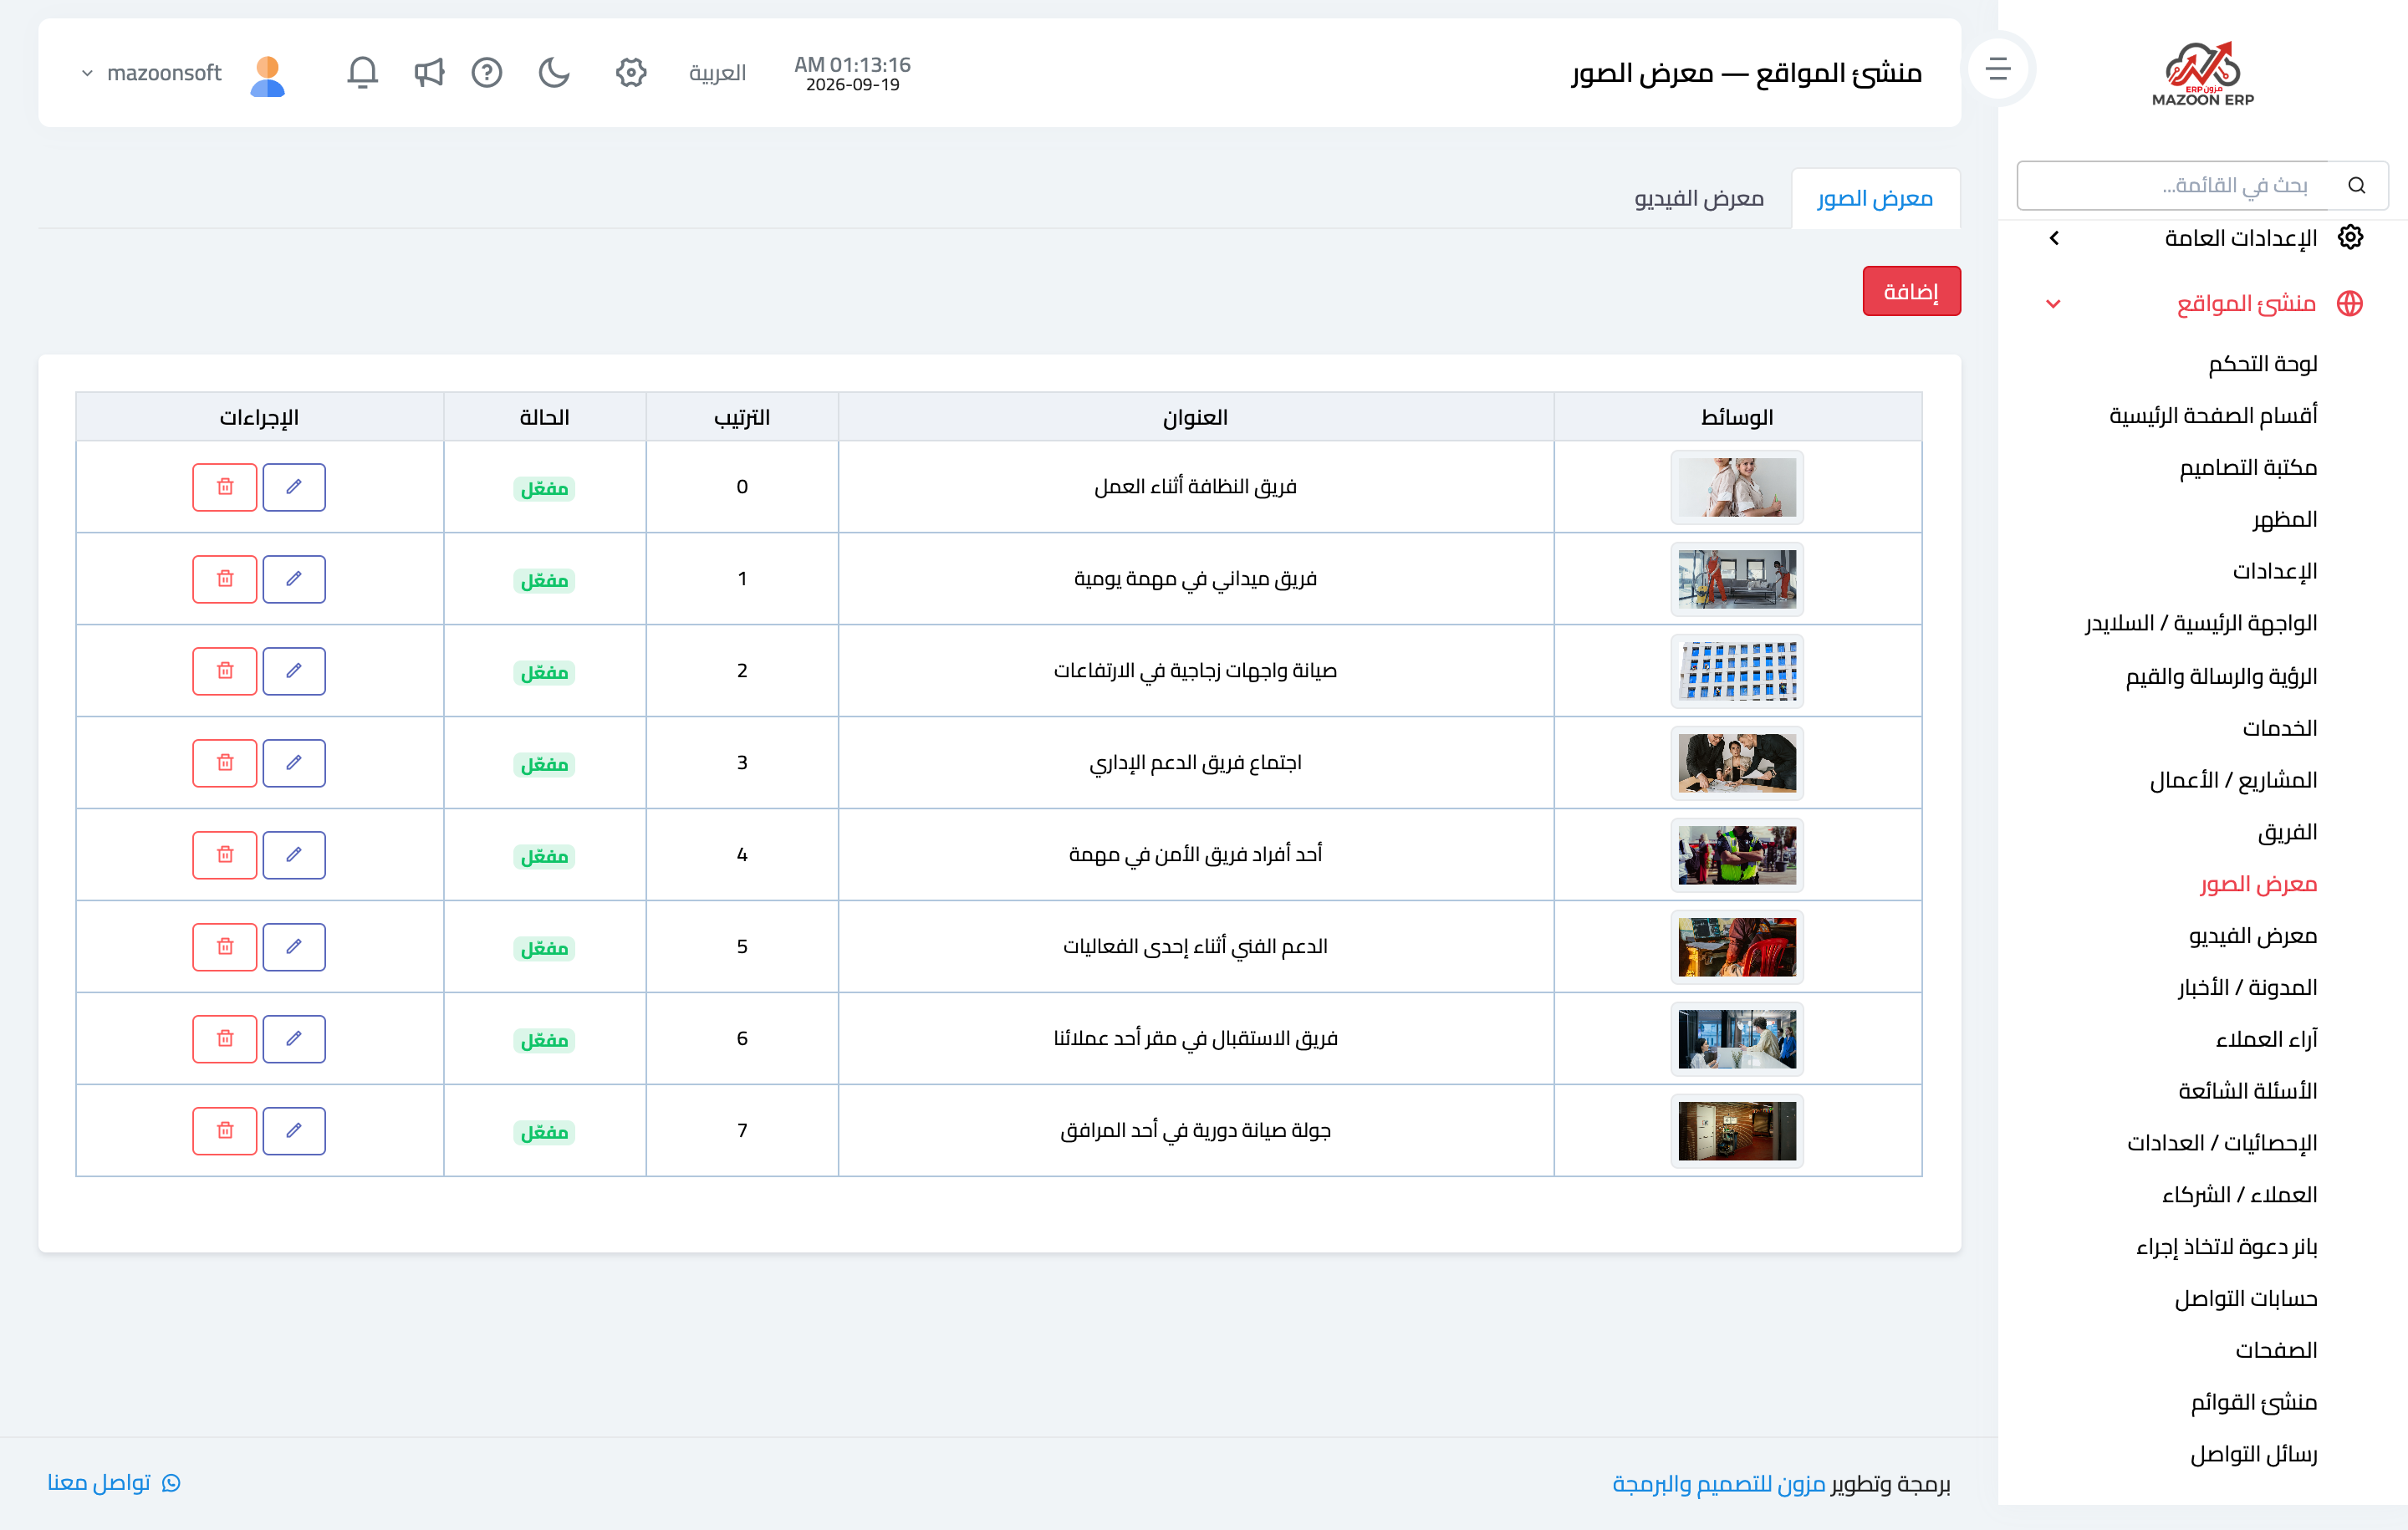Edit row الدعم الفني أثناء إحدى الفعاليات
Screen dimensions: 2408x1530
coord(294,947)
